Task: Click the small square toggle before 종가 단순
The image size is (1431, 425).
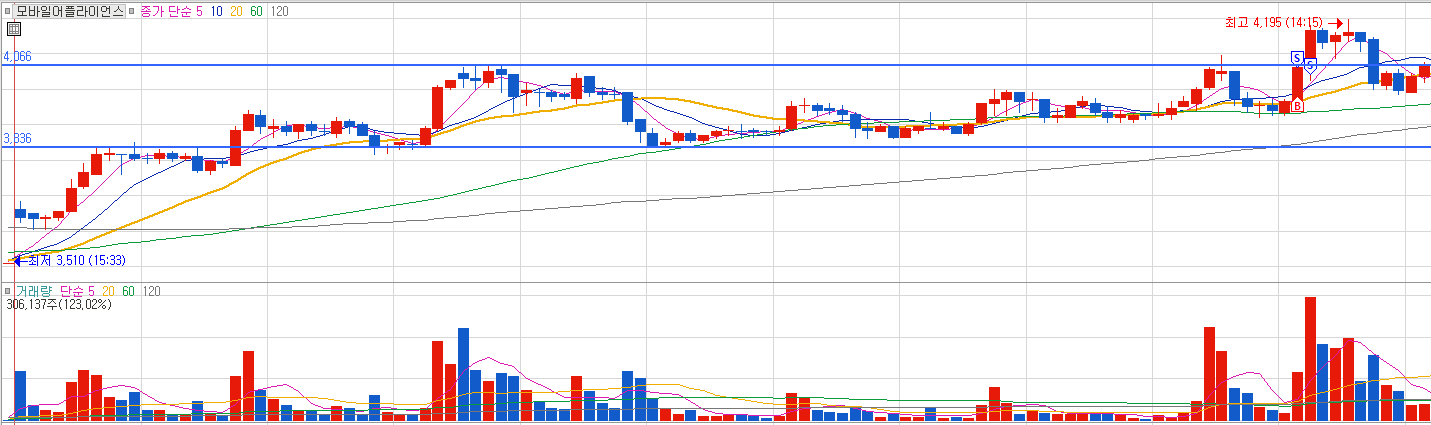Action: click(133, 10)
